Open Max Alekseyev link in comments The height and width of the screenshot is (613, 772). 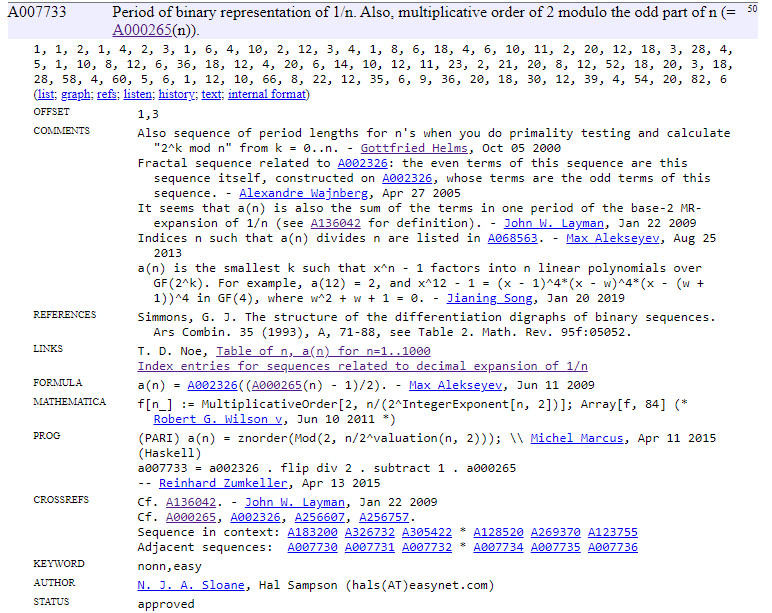coord(612,238)
